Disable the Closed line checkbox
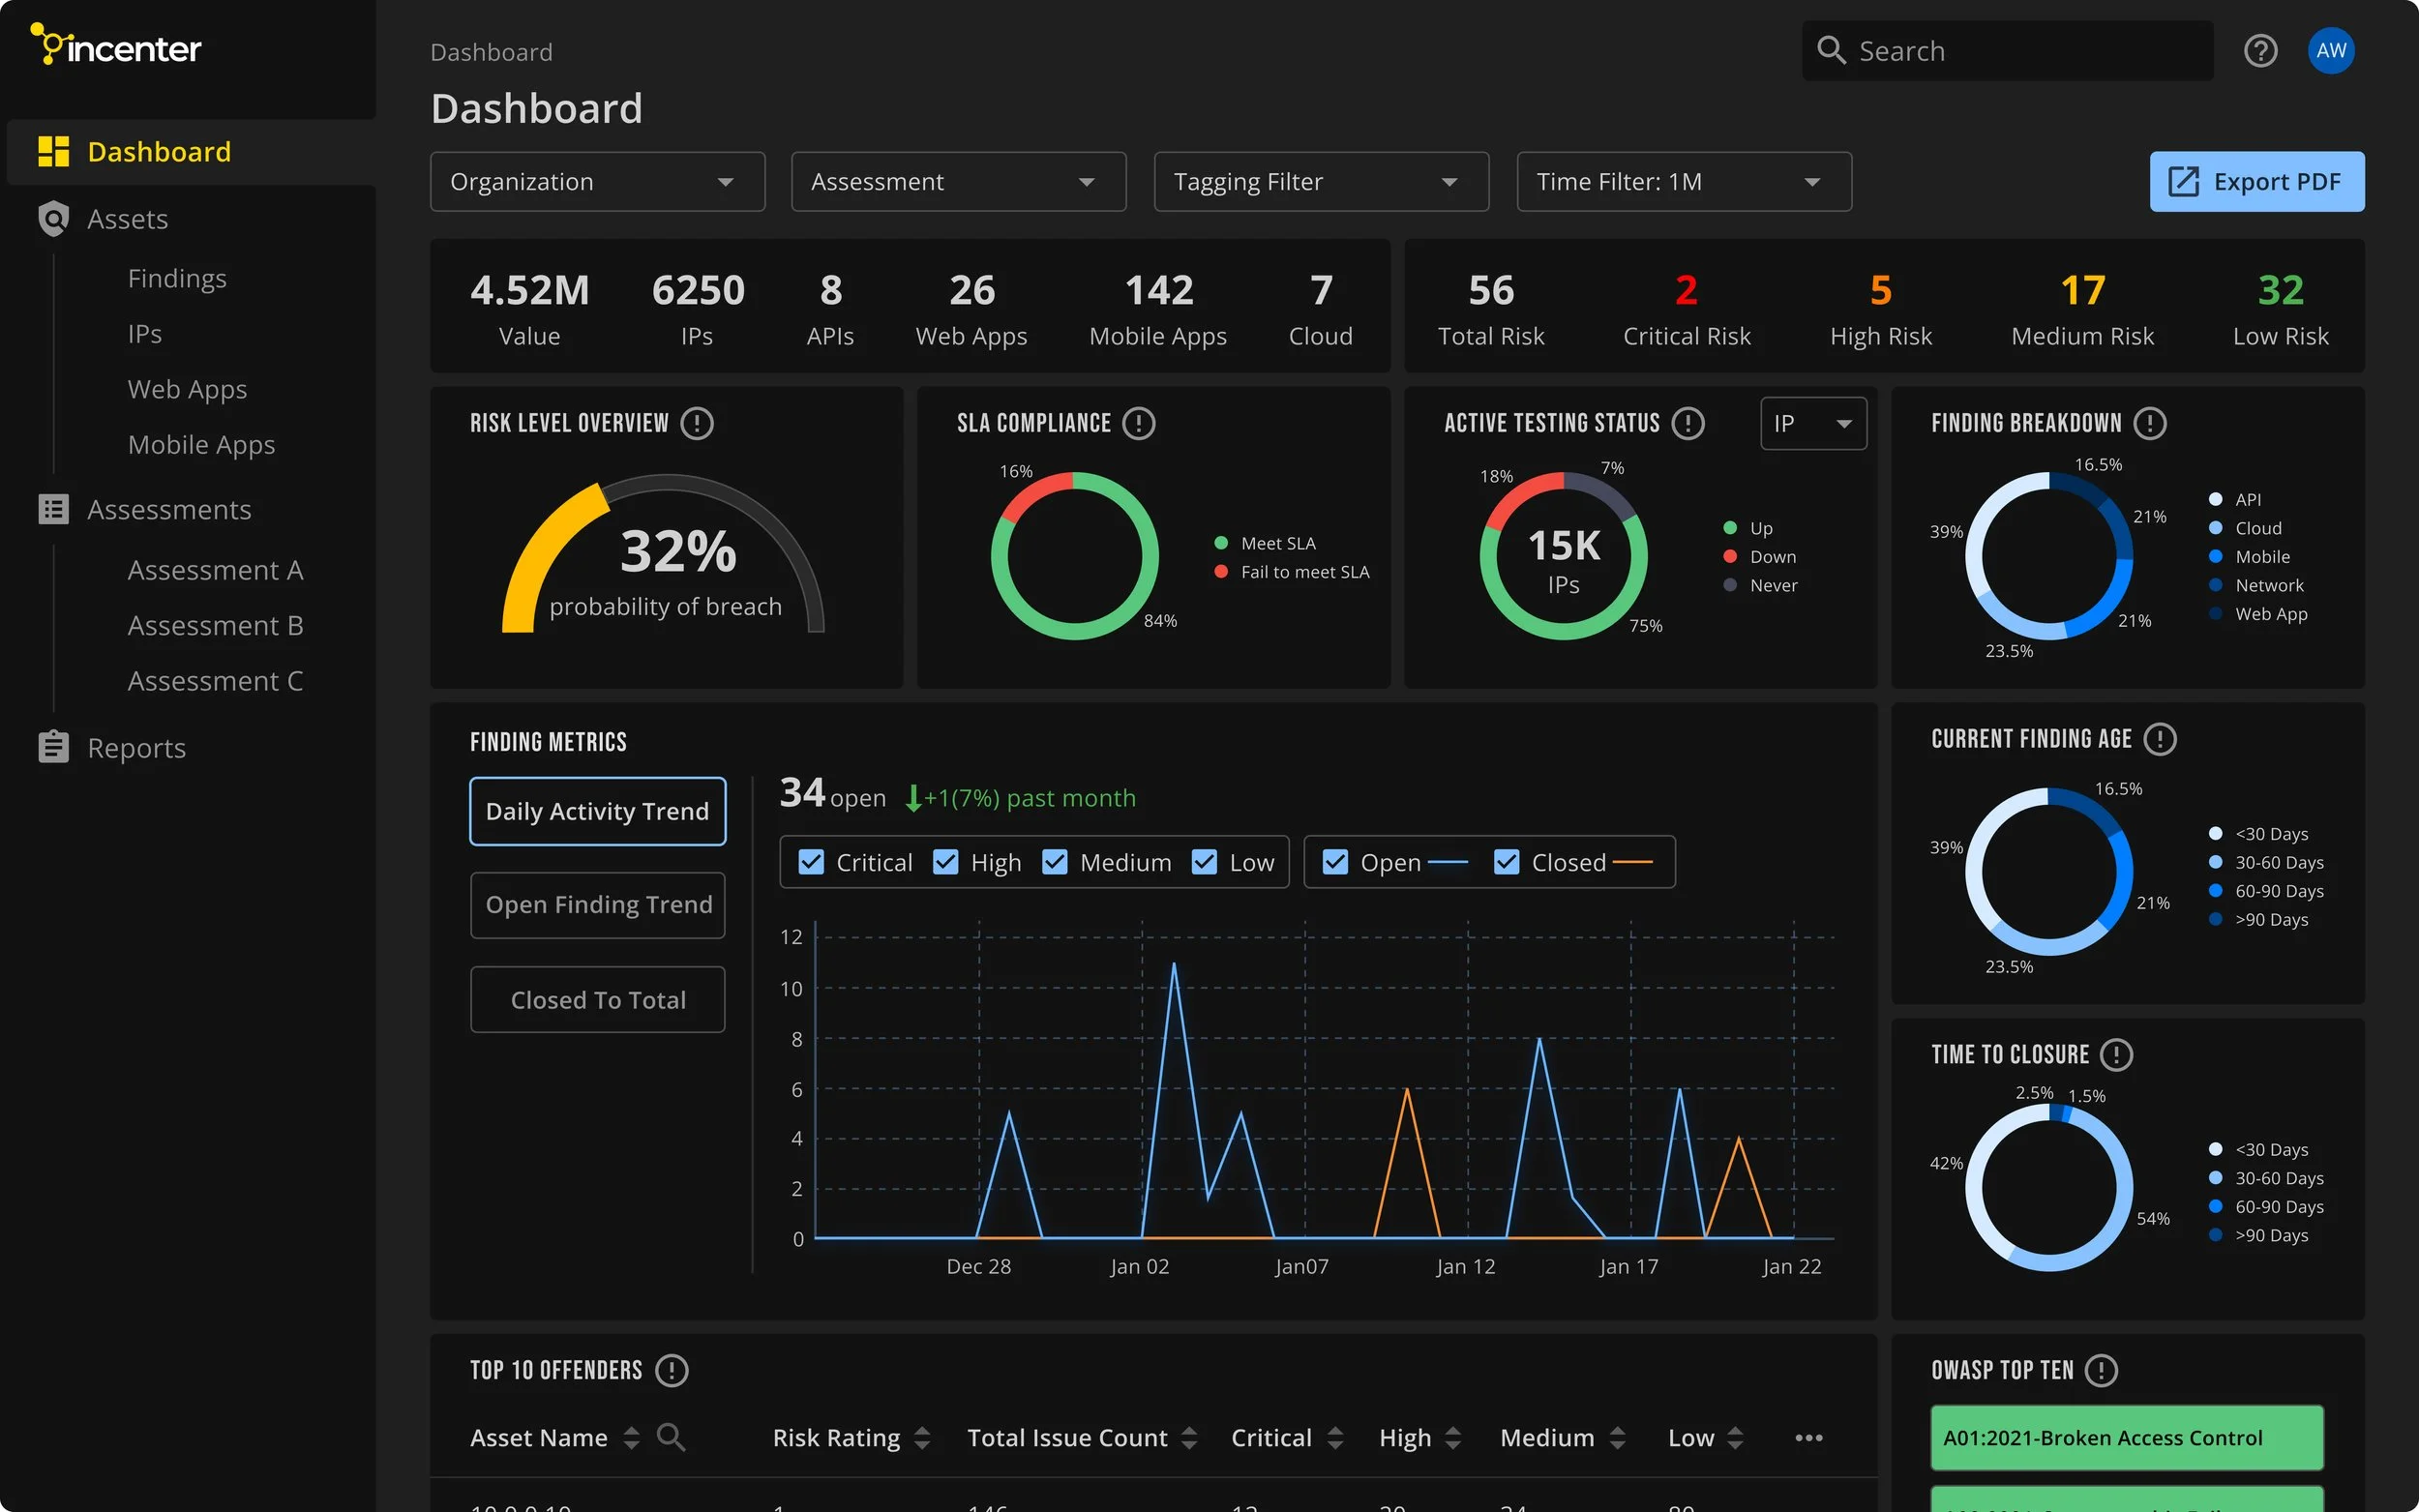Image resolution: width=2419 pixels, height=1512 pixels. (1506, 862)
